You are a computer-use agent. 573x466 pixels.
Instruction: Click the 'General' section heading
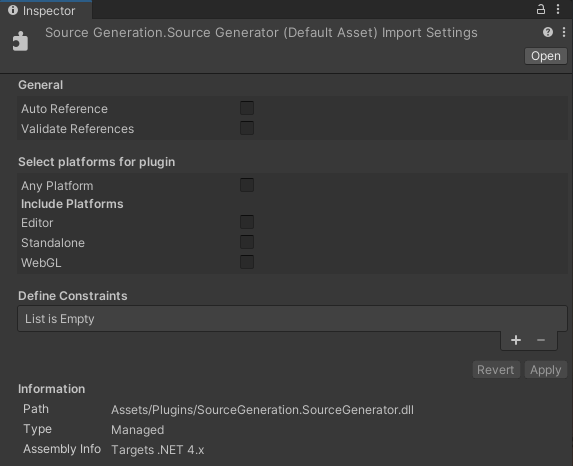pos(41,85)
